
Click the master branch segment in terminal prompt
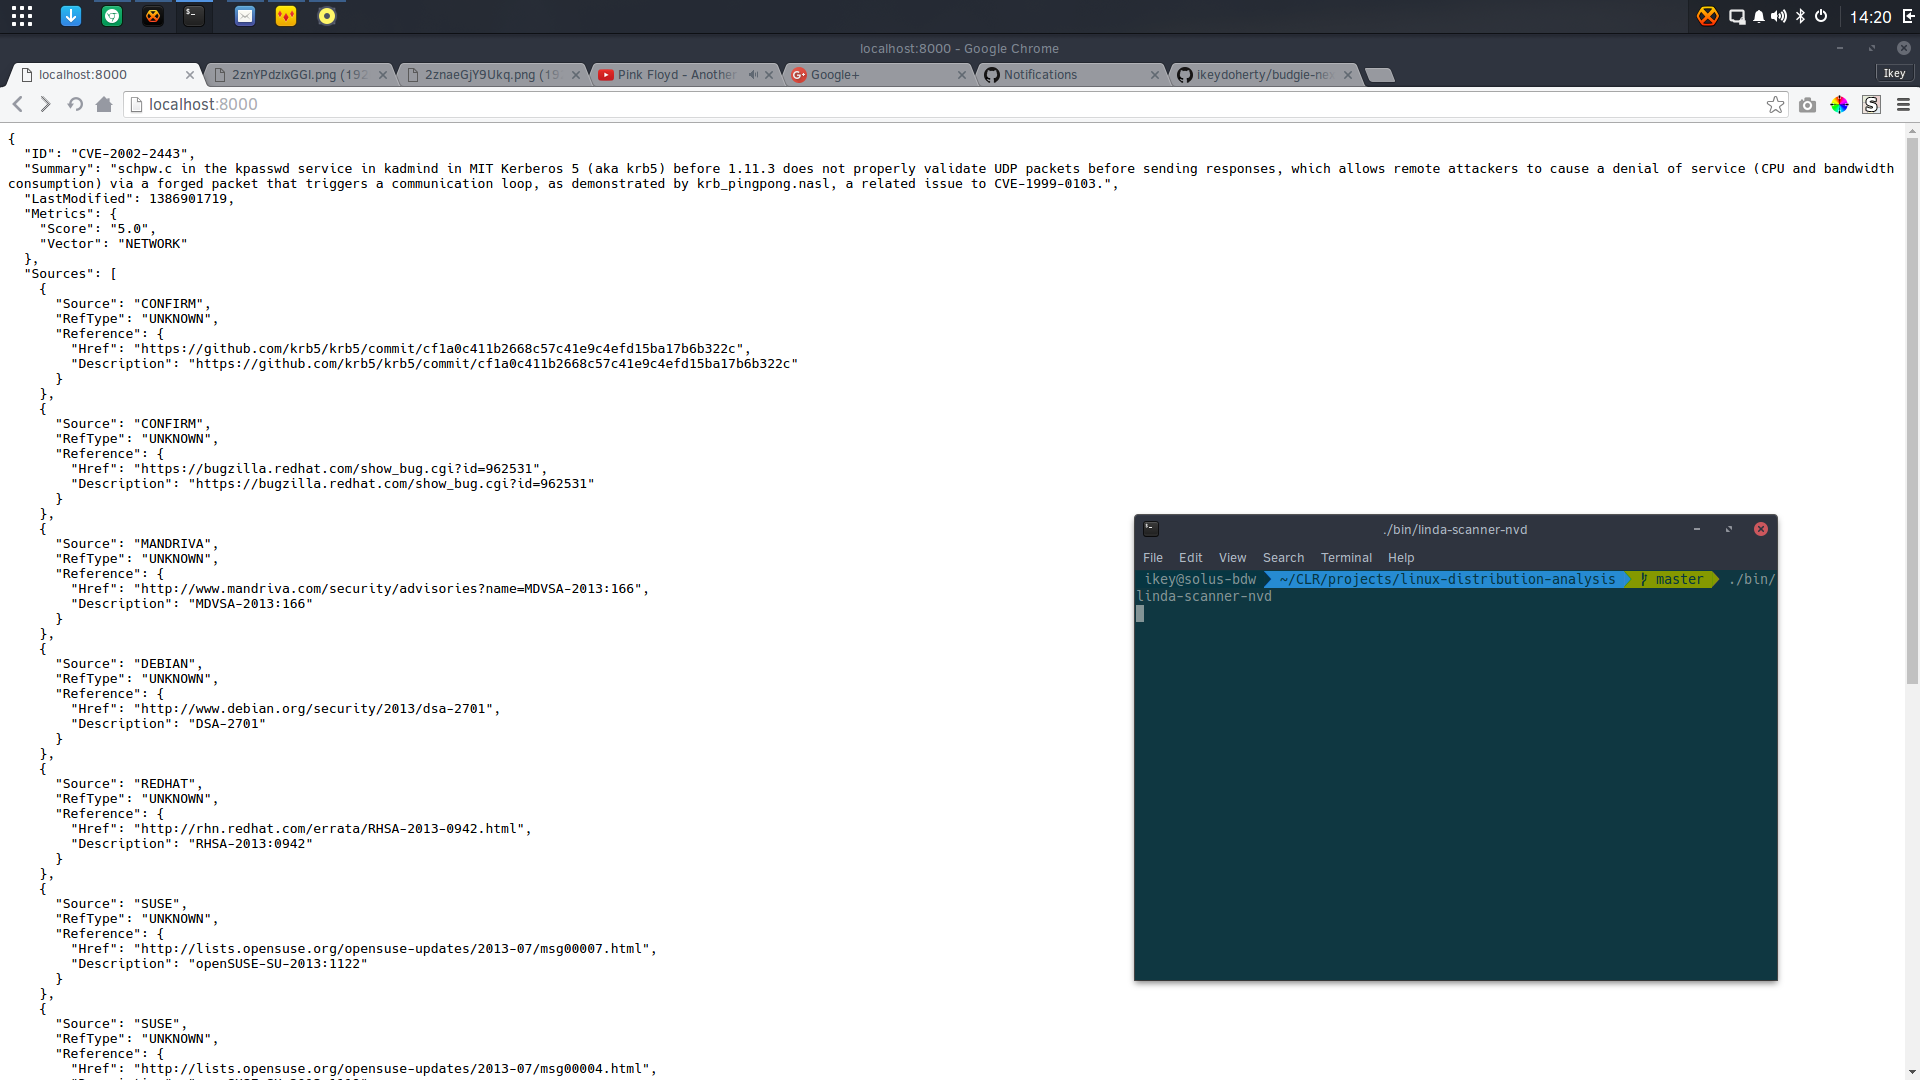click(1677, 580)
